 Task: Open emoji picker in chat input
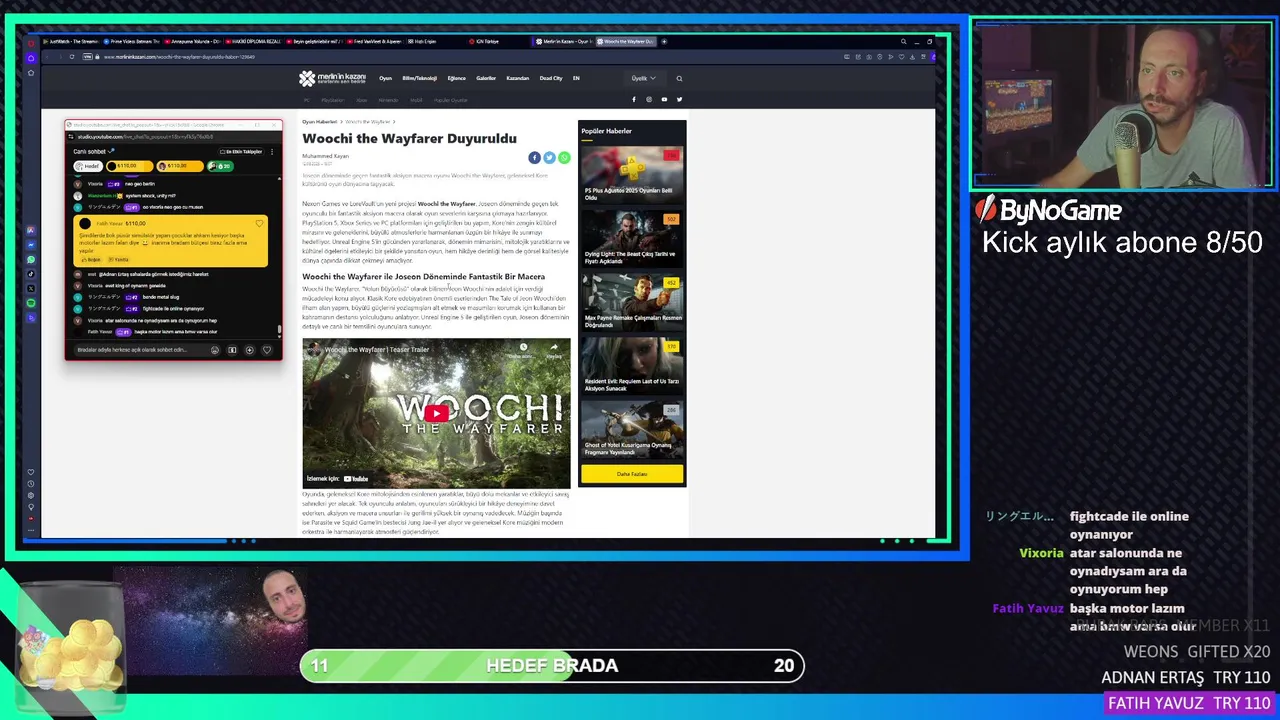pyautogui.click(x=214, y=350)
